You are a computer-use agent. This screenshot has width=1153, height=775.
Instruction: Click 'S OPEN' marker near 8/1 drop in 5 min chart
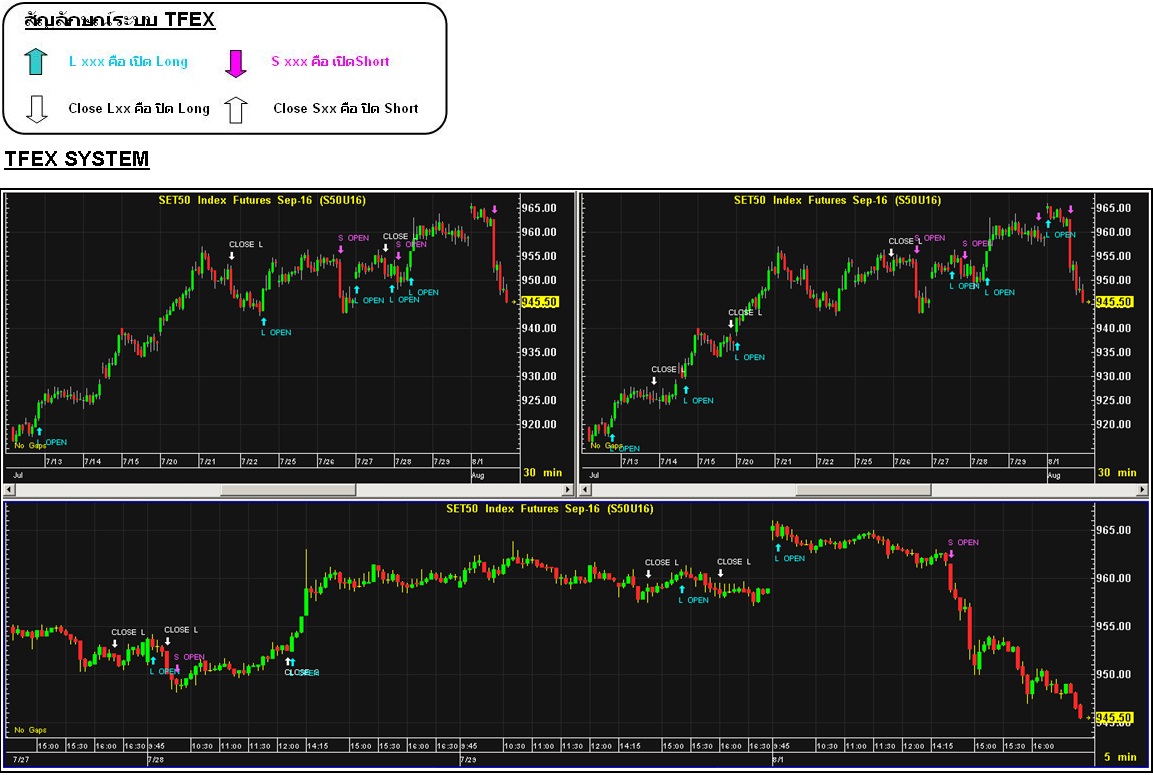[963, 543]
